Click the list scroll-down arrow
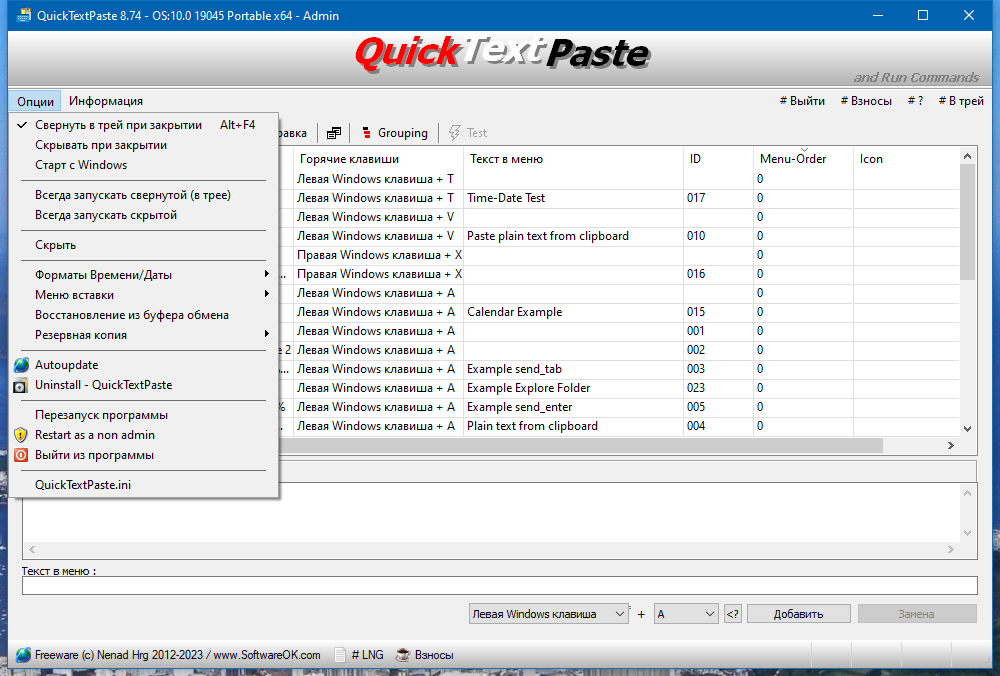Screen dimensions: 1000x676 point(967,429)
